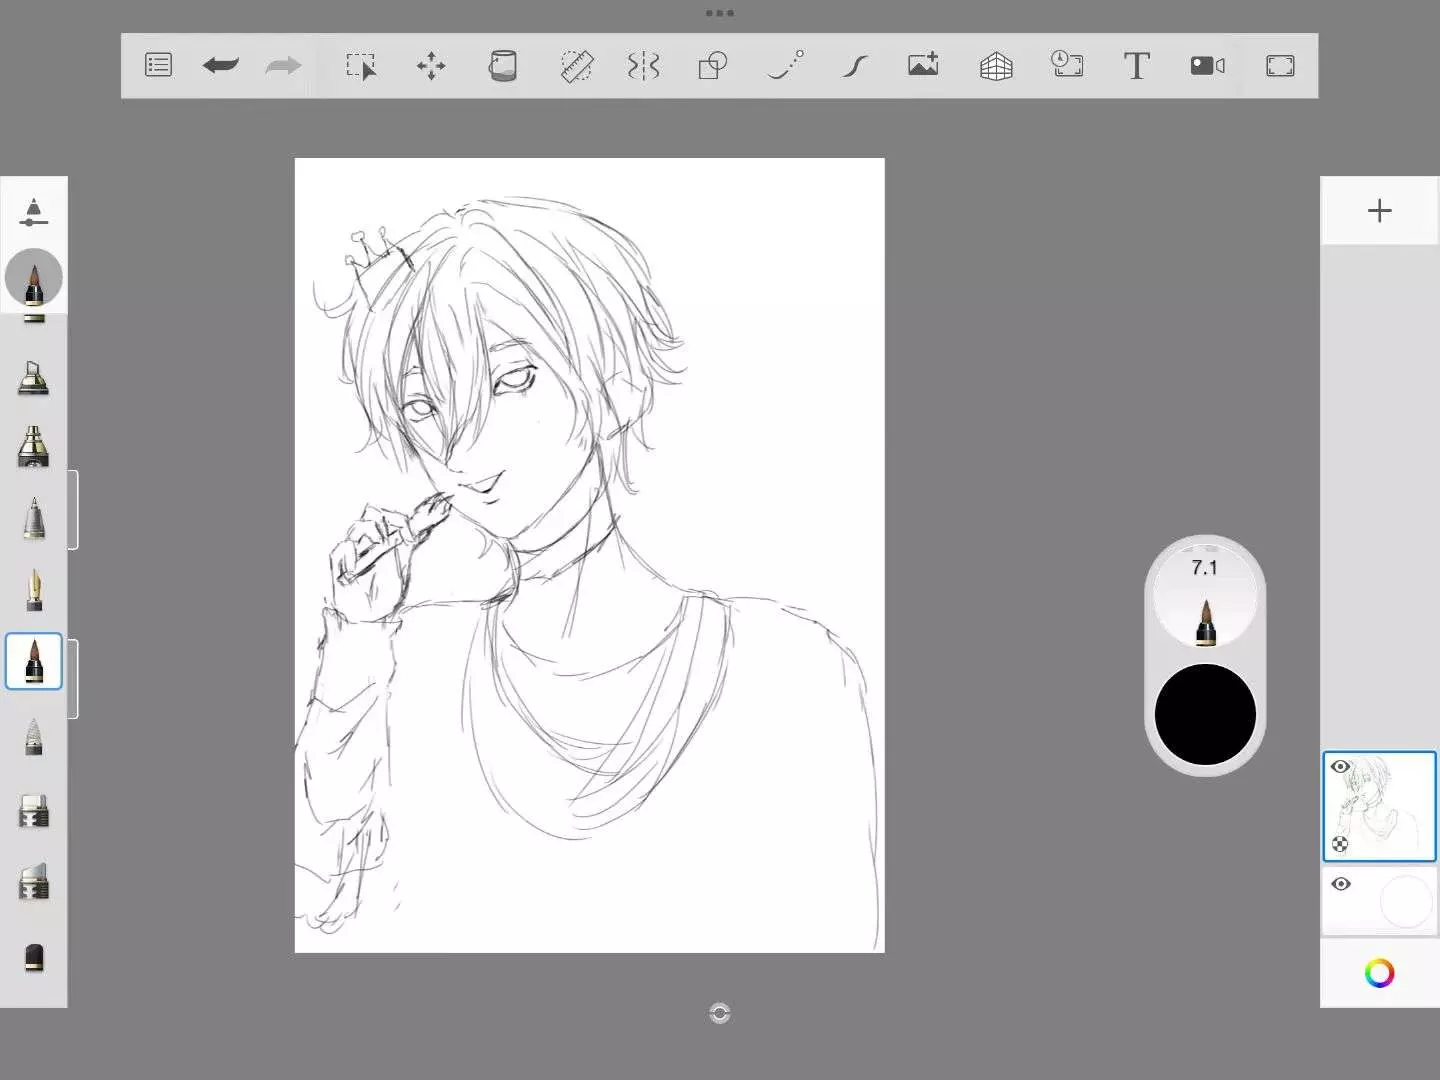Open the color wheel editor
Image resolution: width=1440 pixels, height=1080 pixels.
tap(1379, 973)
